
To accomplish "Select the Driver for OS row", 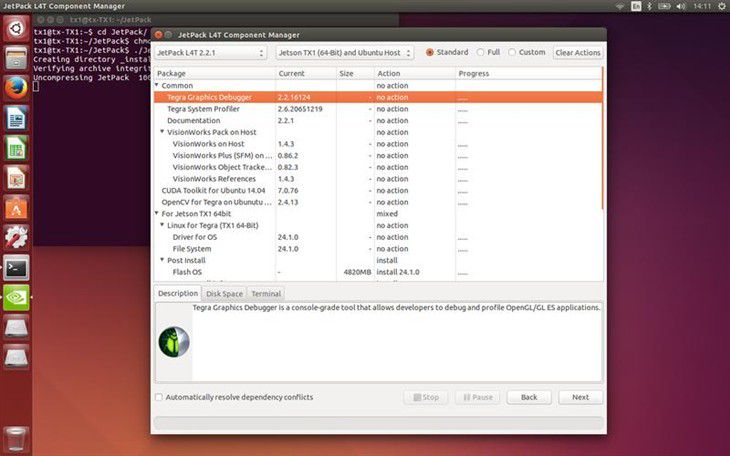I will [x=378, y=237].
